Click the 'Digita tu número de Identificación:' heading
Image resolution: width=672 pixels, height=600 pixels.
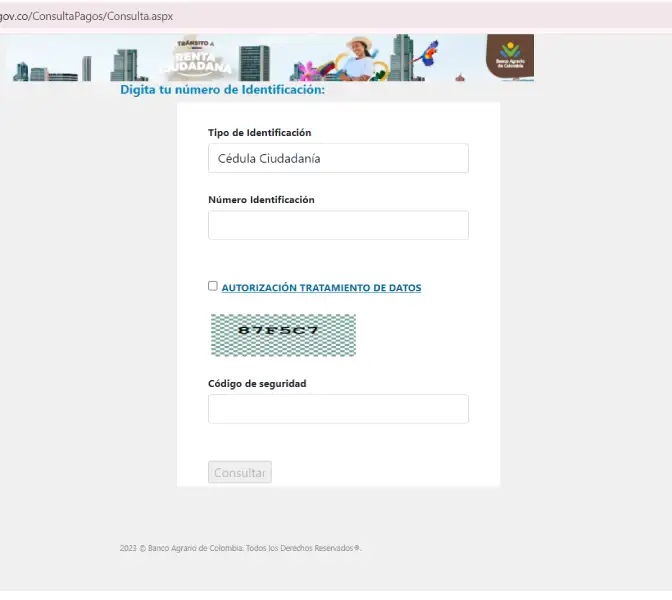[x=222, y=90]
